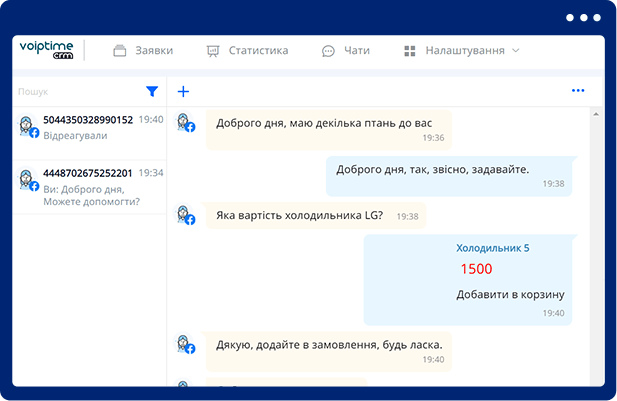Select the reply 'Доброго дня, так, звісно, задавайте.'
This screenshot has width=617, height=401.
click(x=449, y=176)
